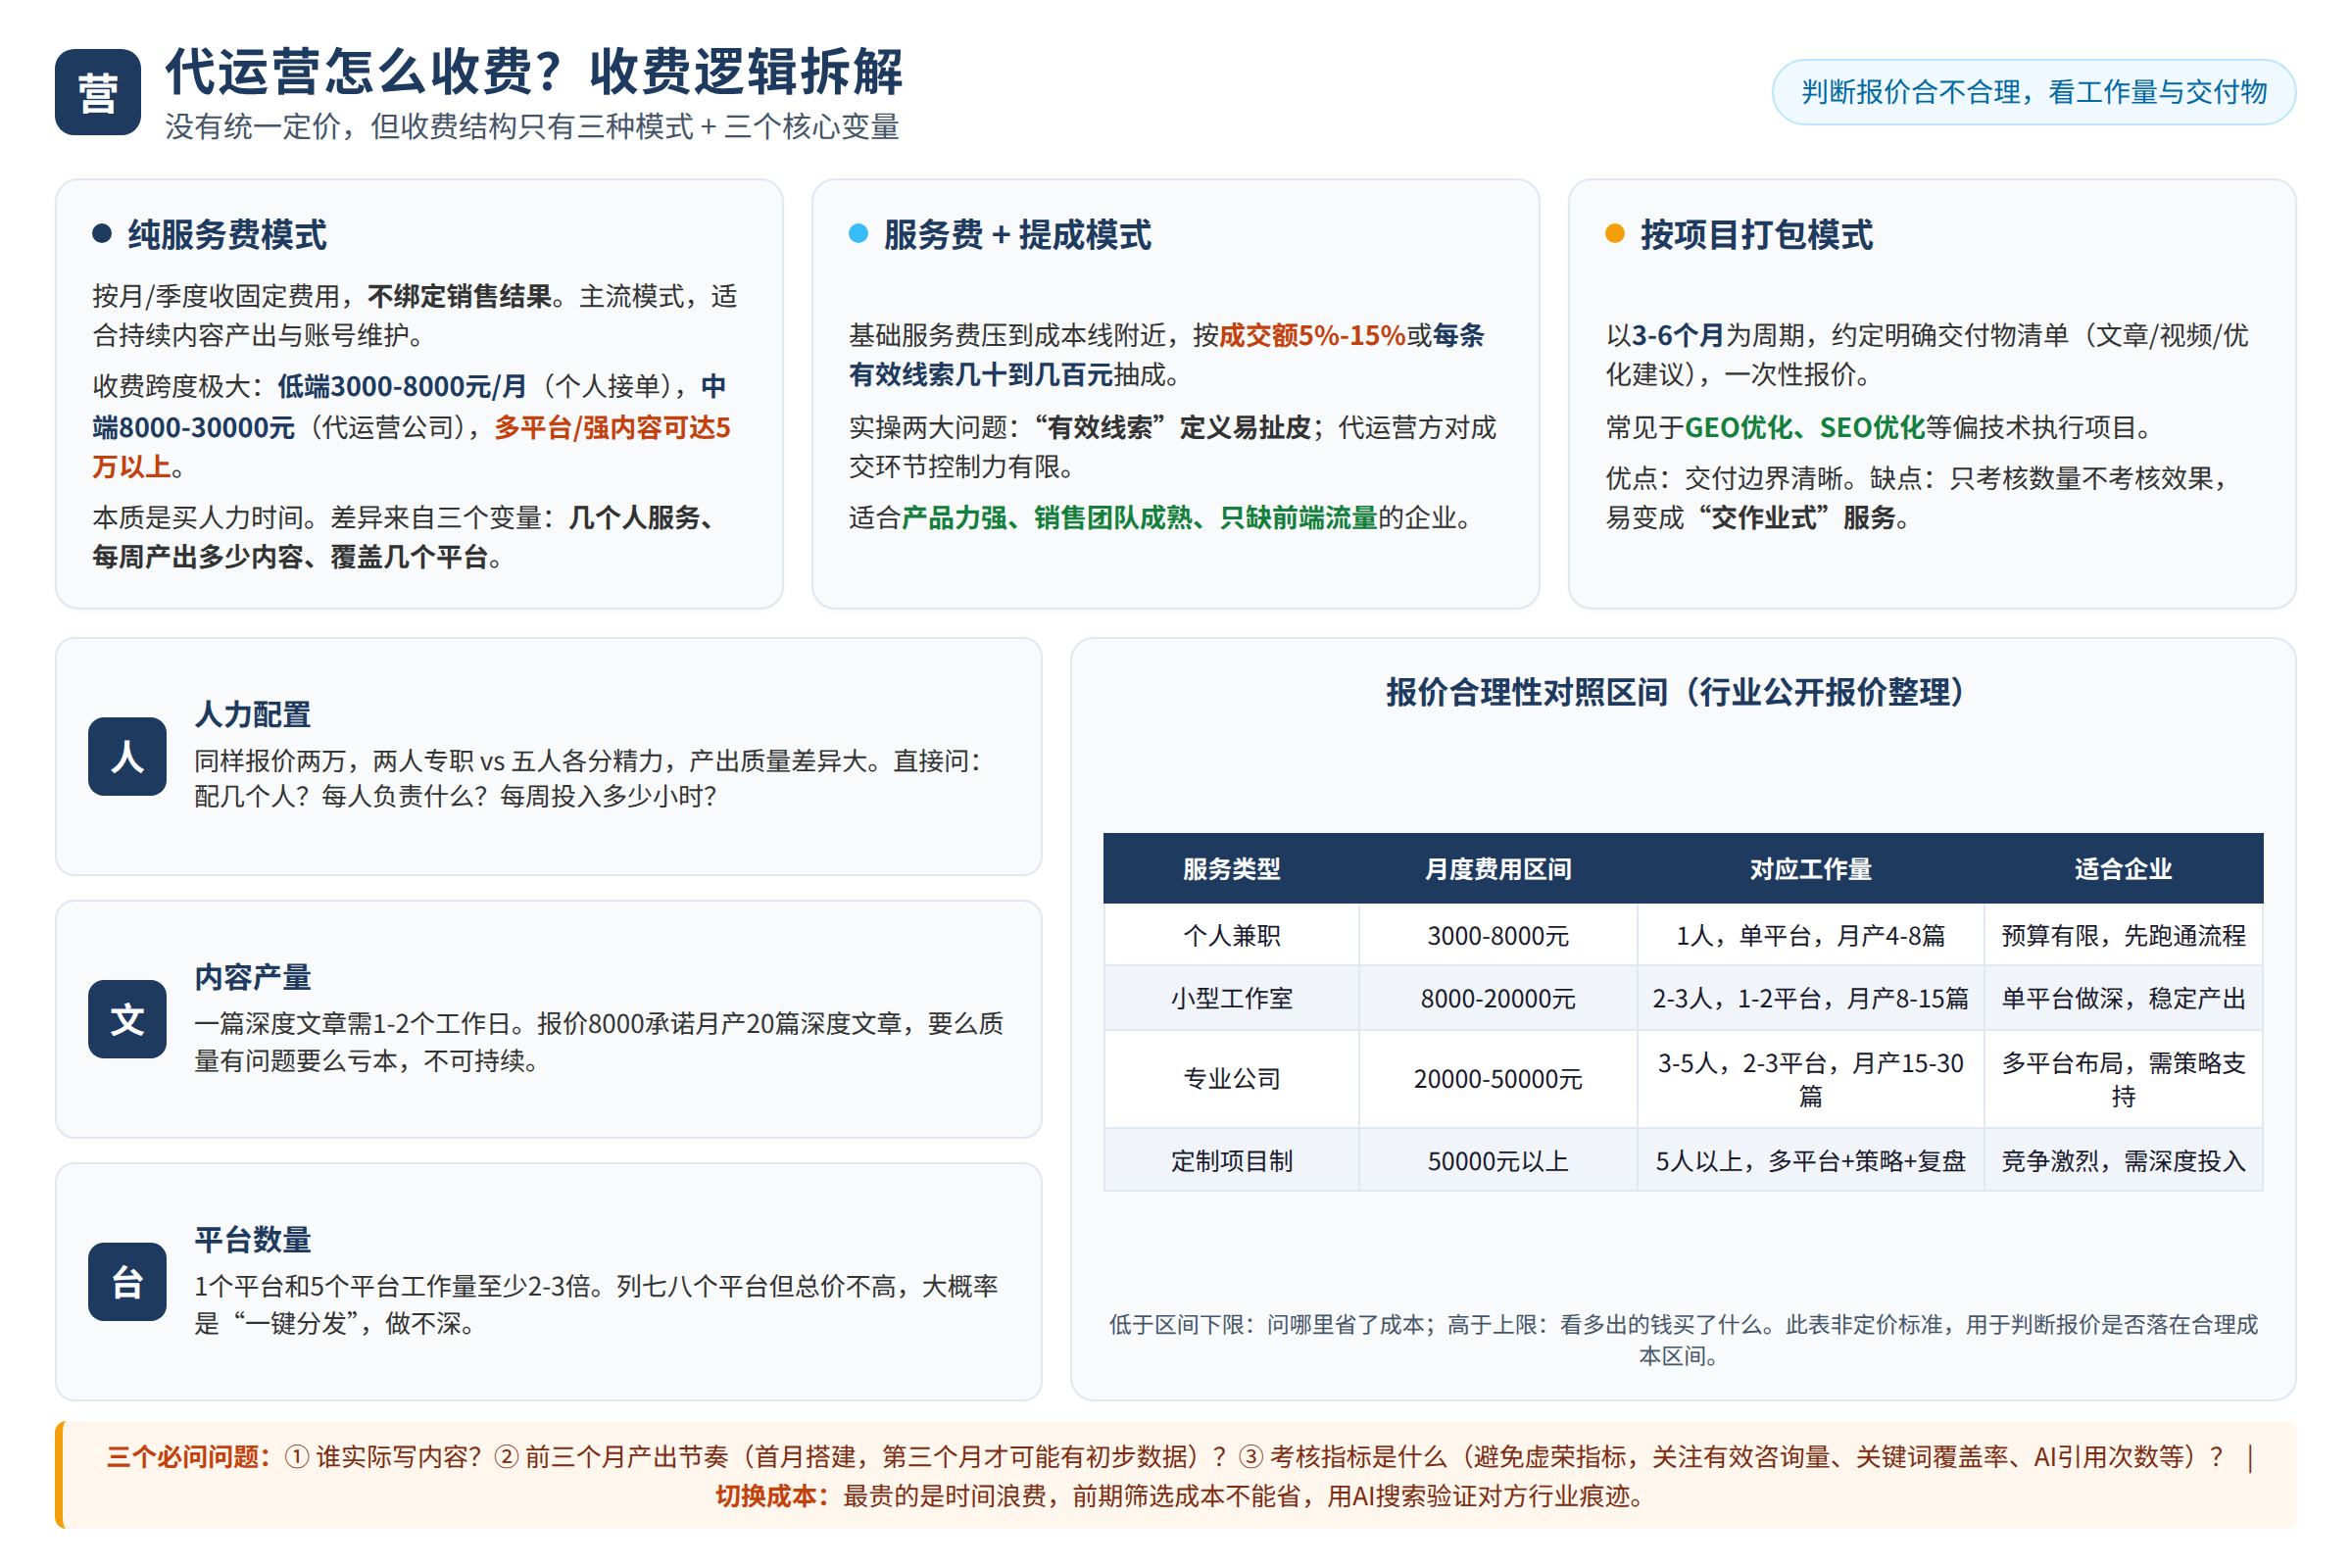Click the column header 适合企业
This screenshot has width=2352, height=1568.
tap(2123, 869)
